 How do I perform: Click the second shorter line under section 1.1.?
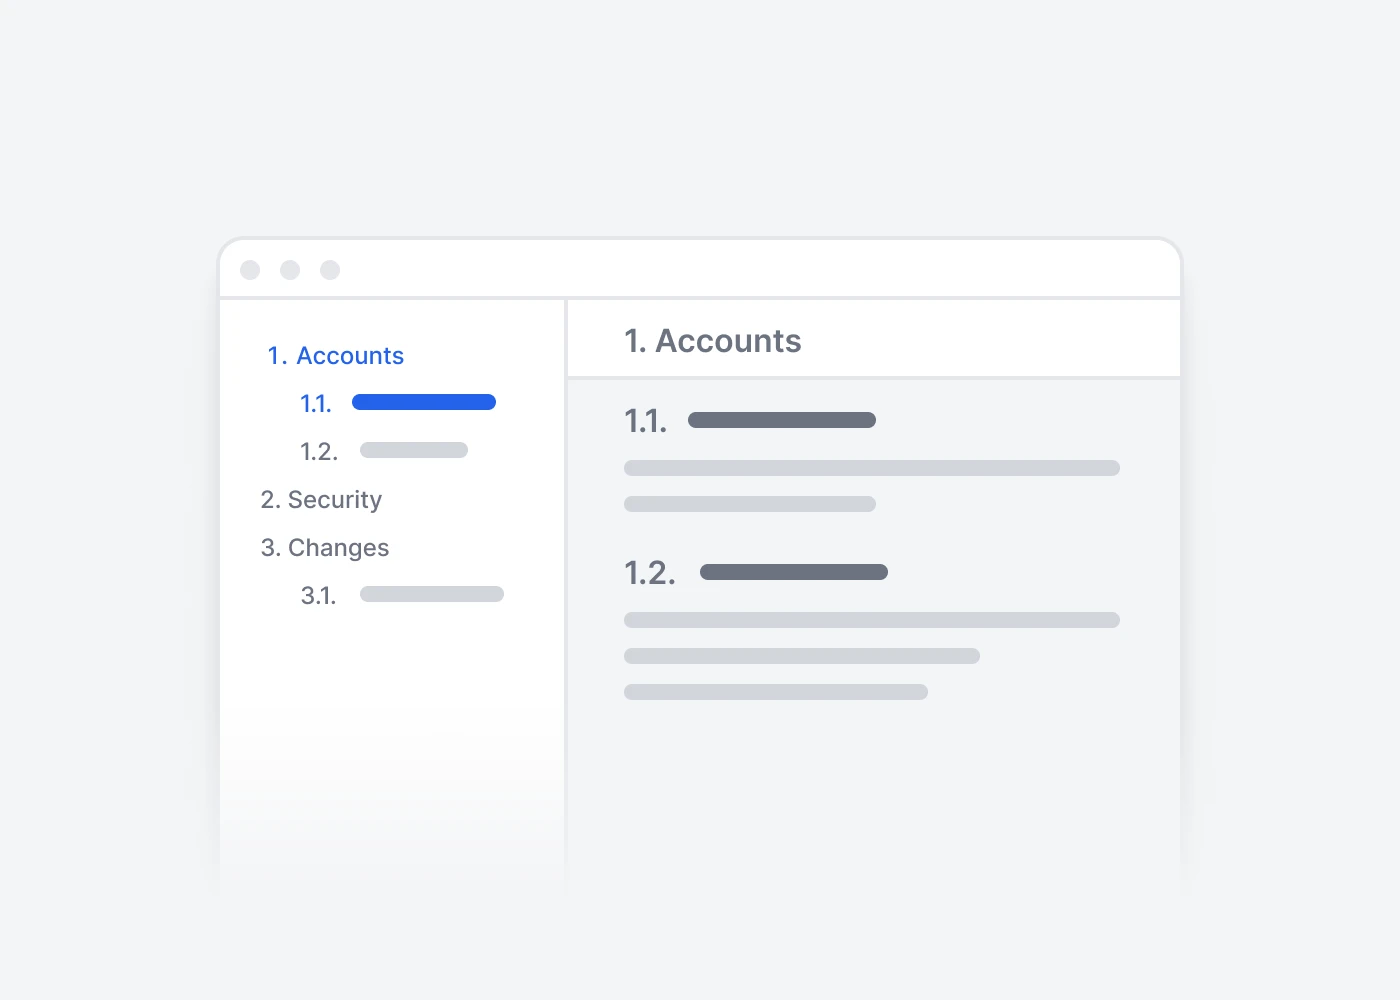pos(750,504)
